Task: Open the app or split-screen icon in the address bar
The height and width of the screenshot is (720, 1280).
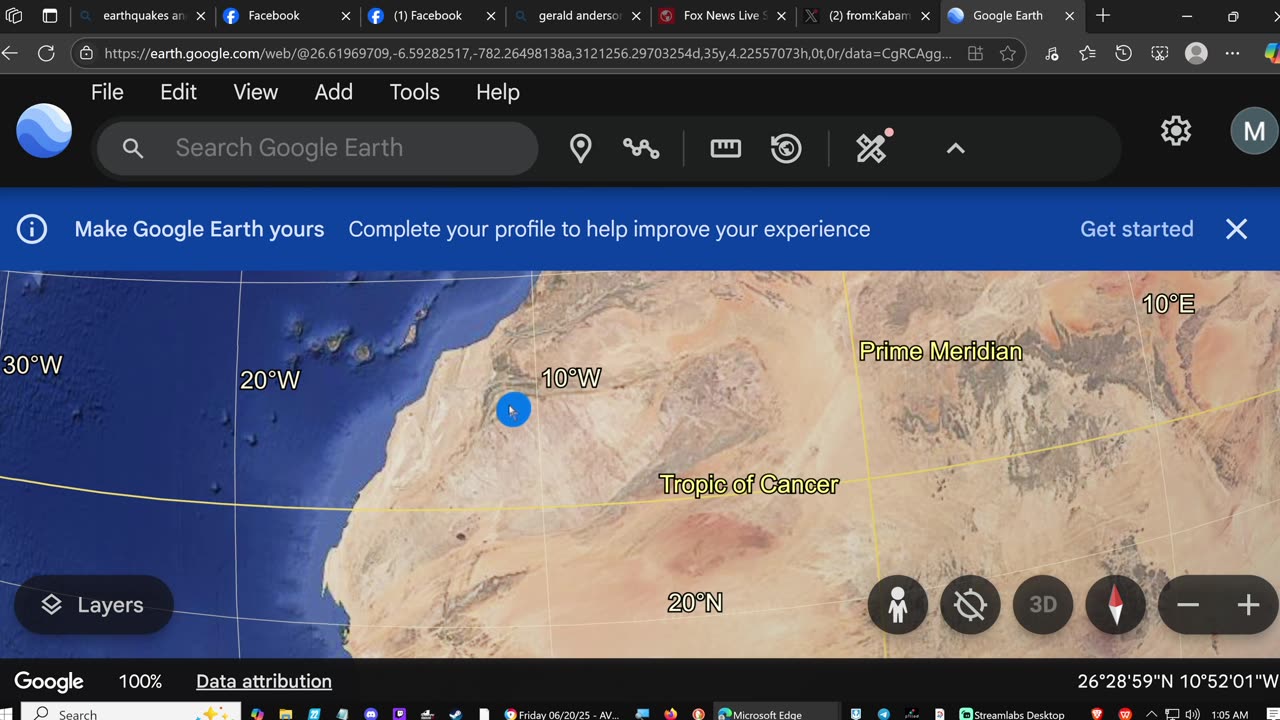Action: tap(975, 54)
